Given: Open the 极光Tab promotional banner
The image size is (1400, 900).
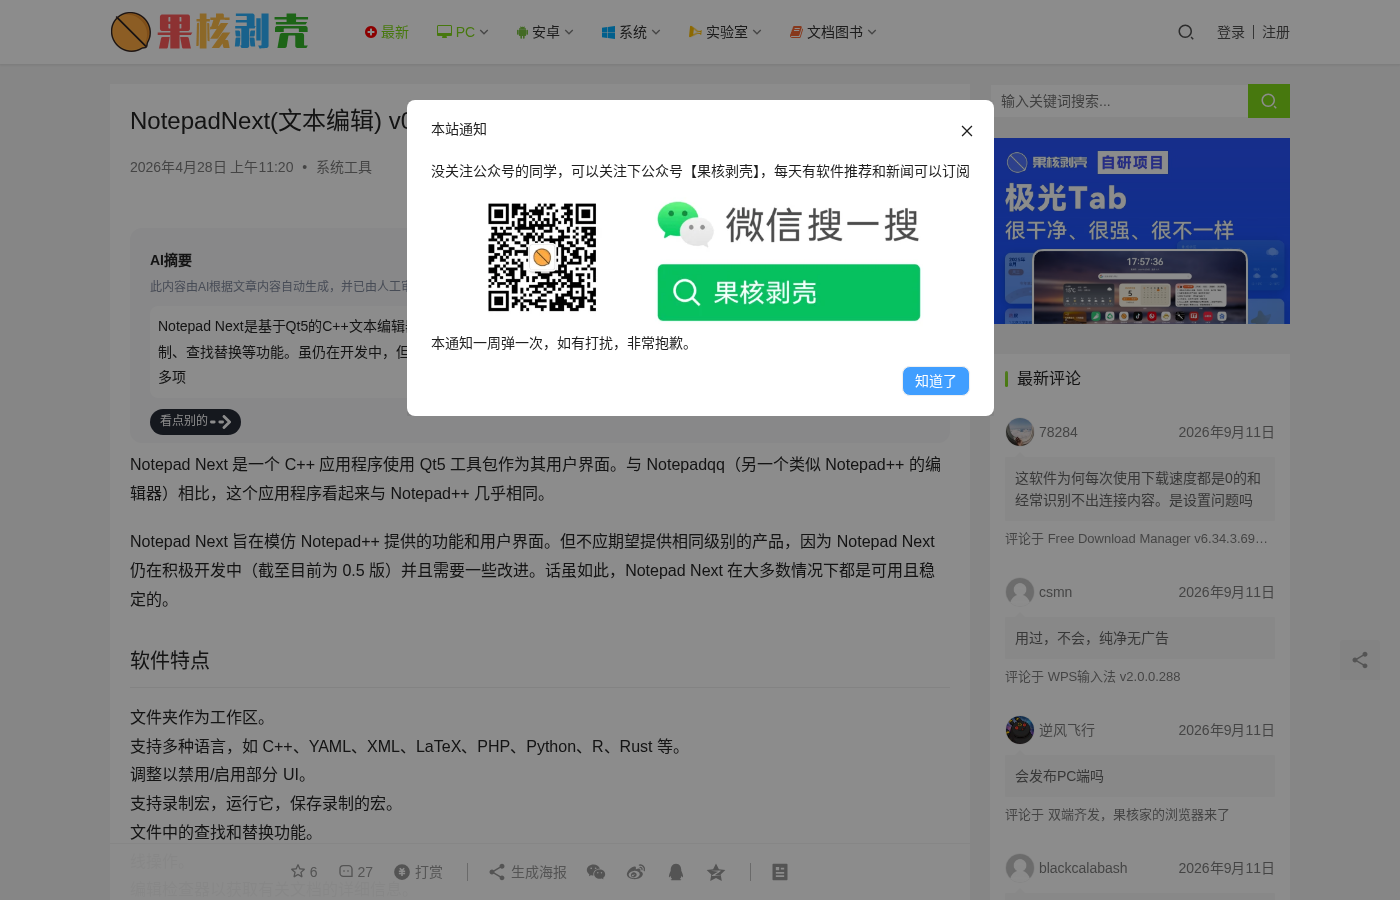Looking at the screenshot, I should click(x=1142, y=231).
